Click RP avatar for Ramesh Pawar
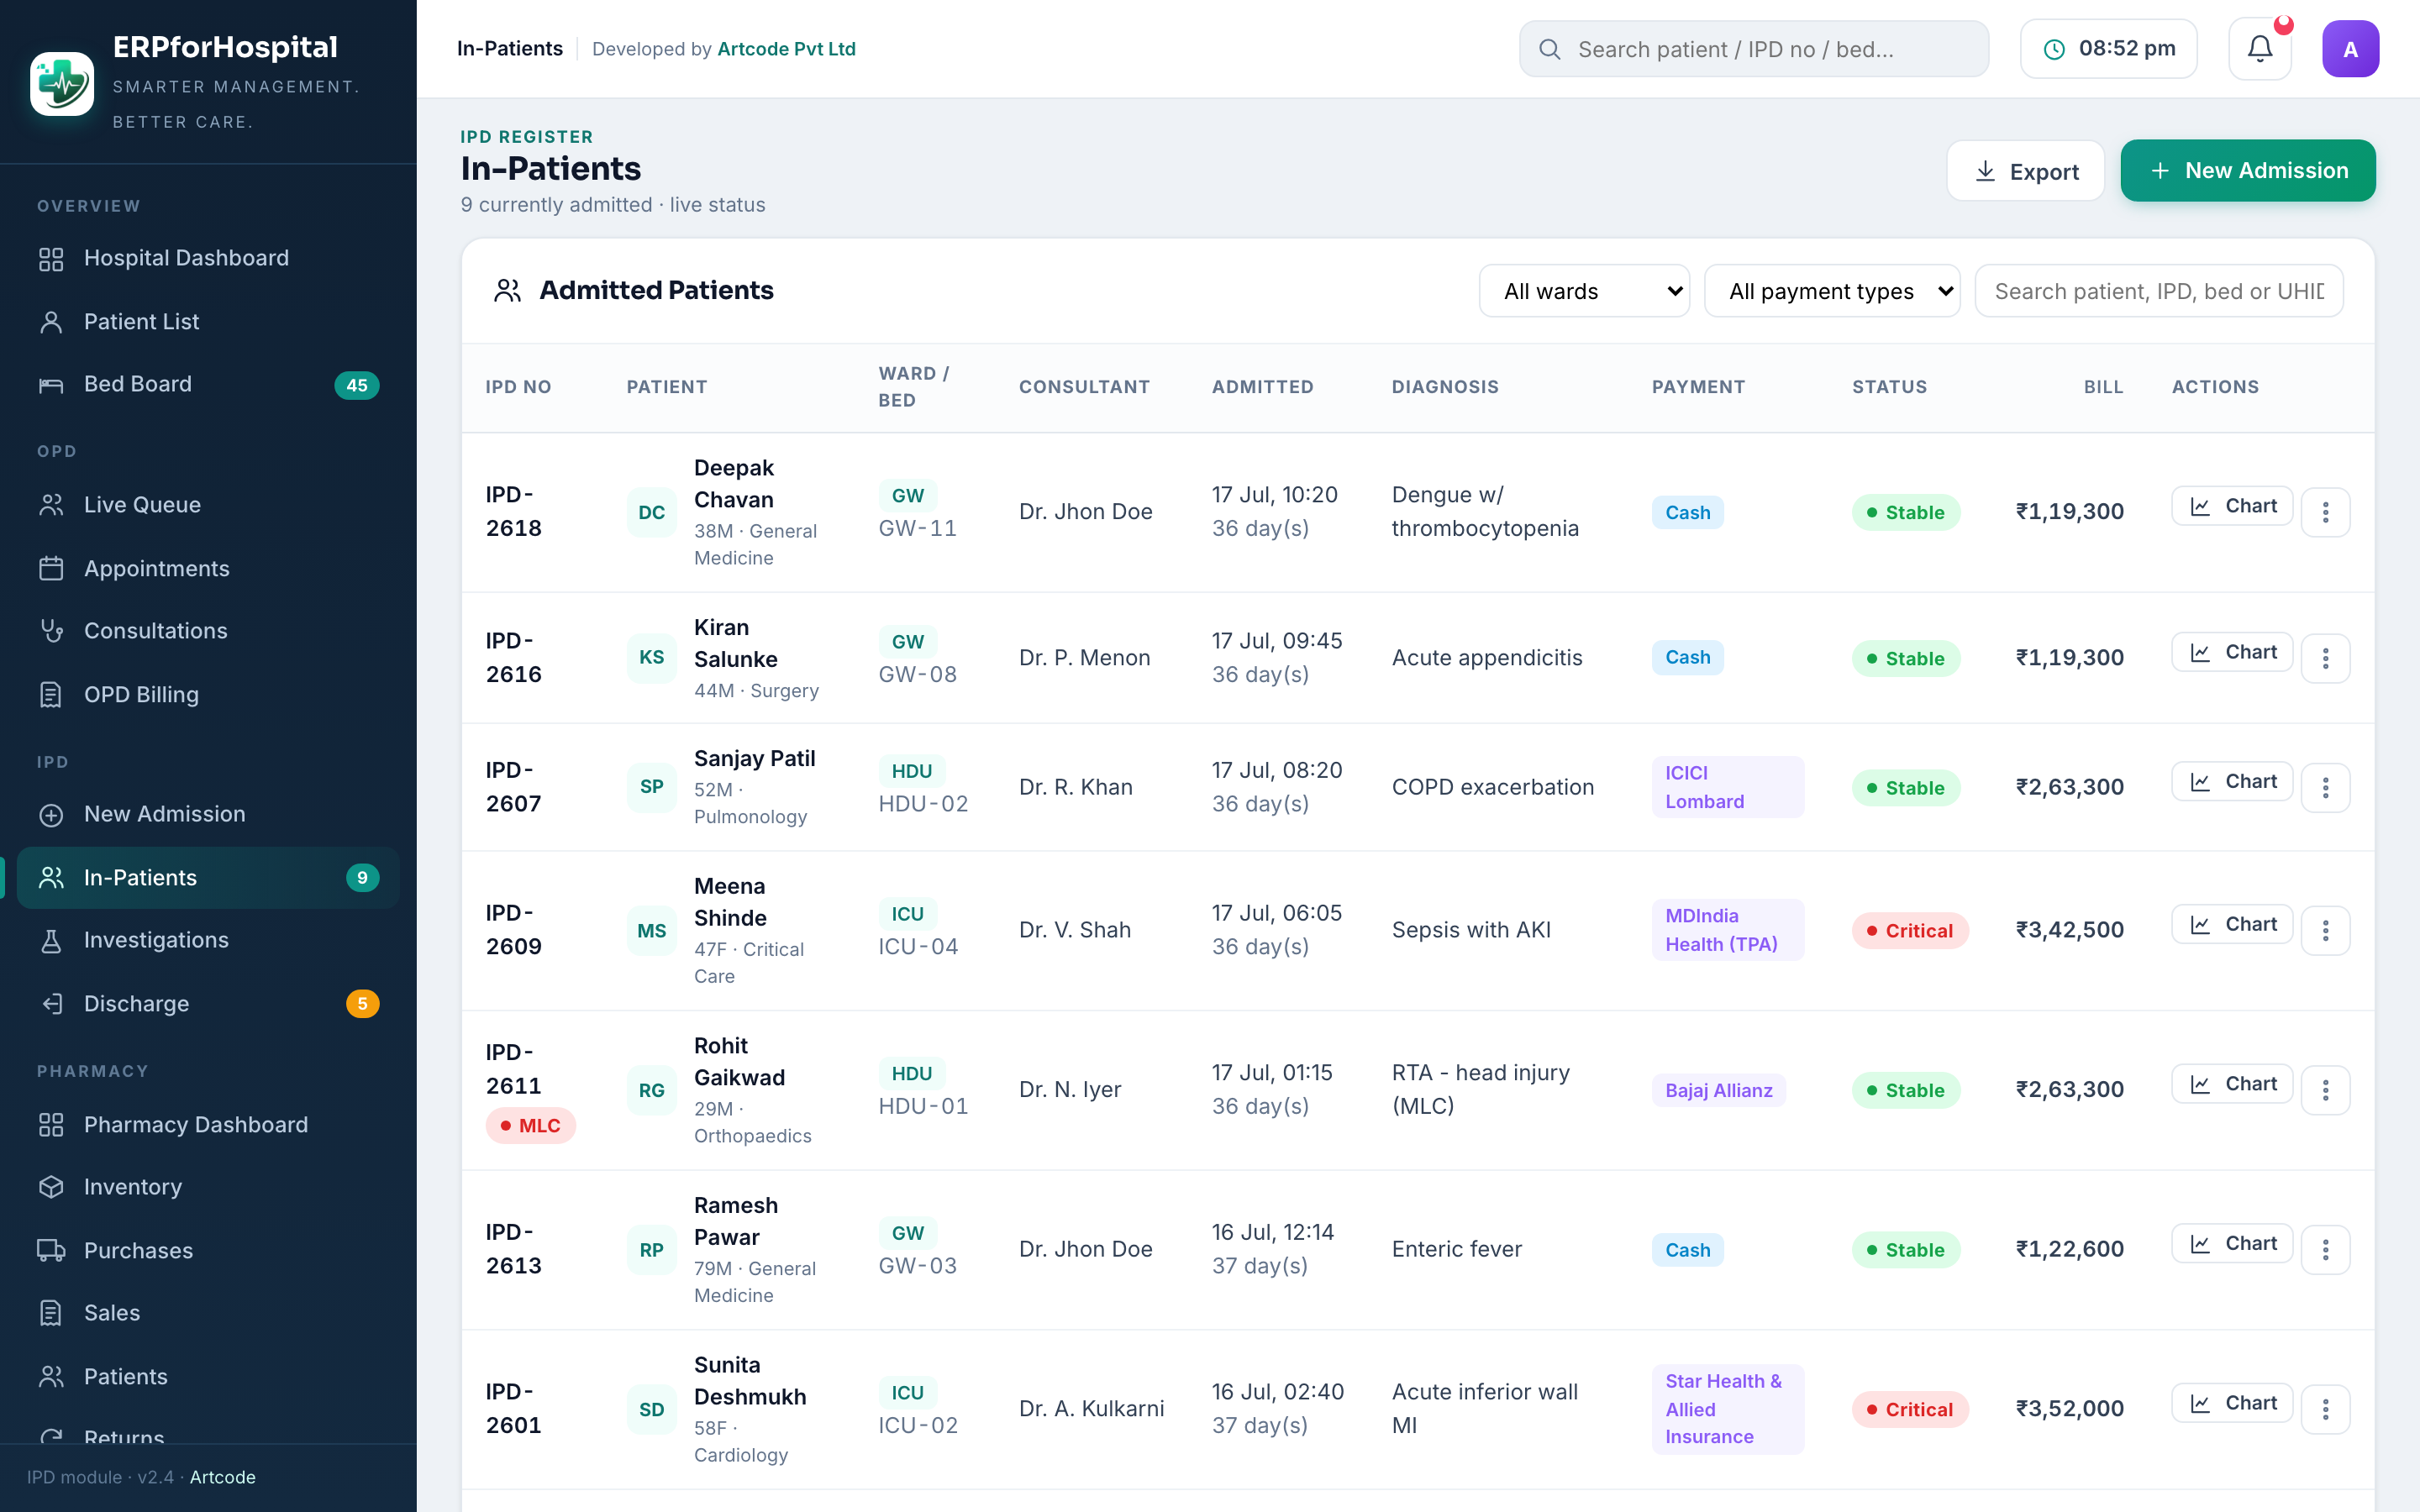Screen dimensions: 2420x1512 [x=652, y=1250]
